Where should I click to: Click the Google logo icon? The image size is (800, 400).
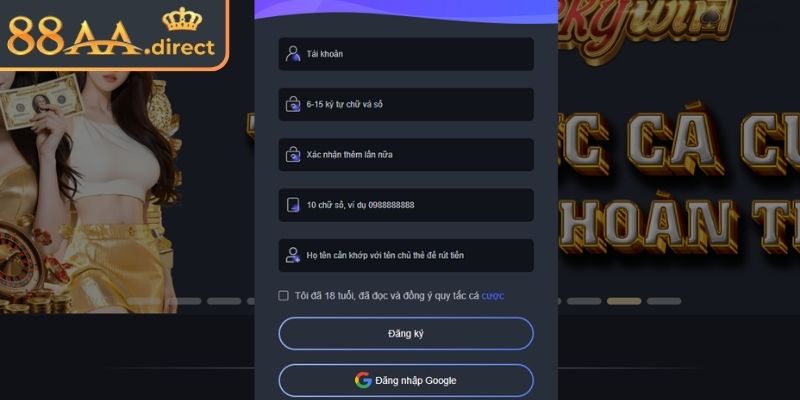363,380
